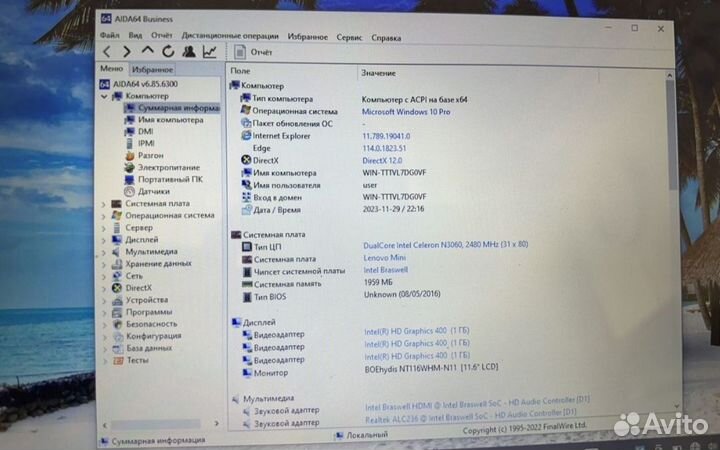Open Разгон overclock tree item
720x450 pixels.
coord(151,155)
